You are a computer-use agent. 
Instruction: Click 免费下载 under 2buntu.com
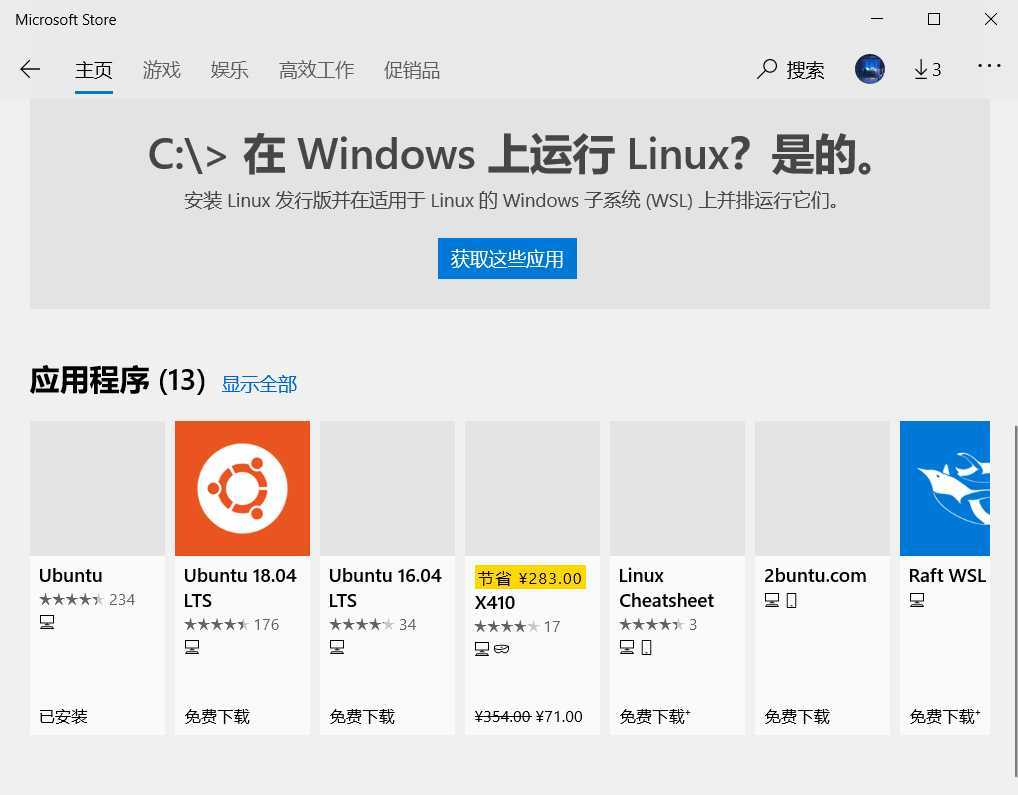tap(797, 716)
